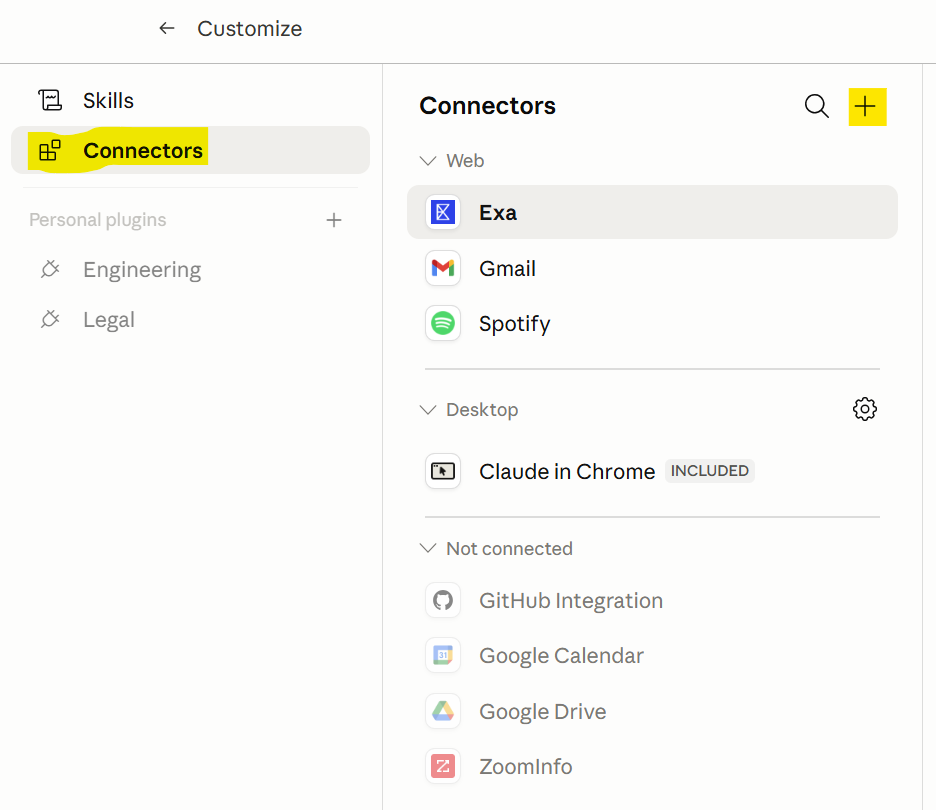Click the Web section label
936x810 pixels.
[465, 161]
